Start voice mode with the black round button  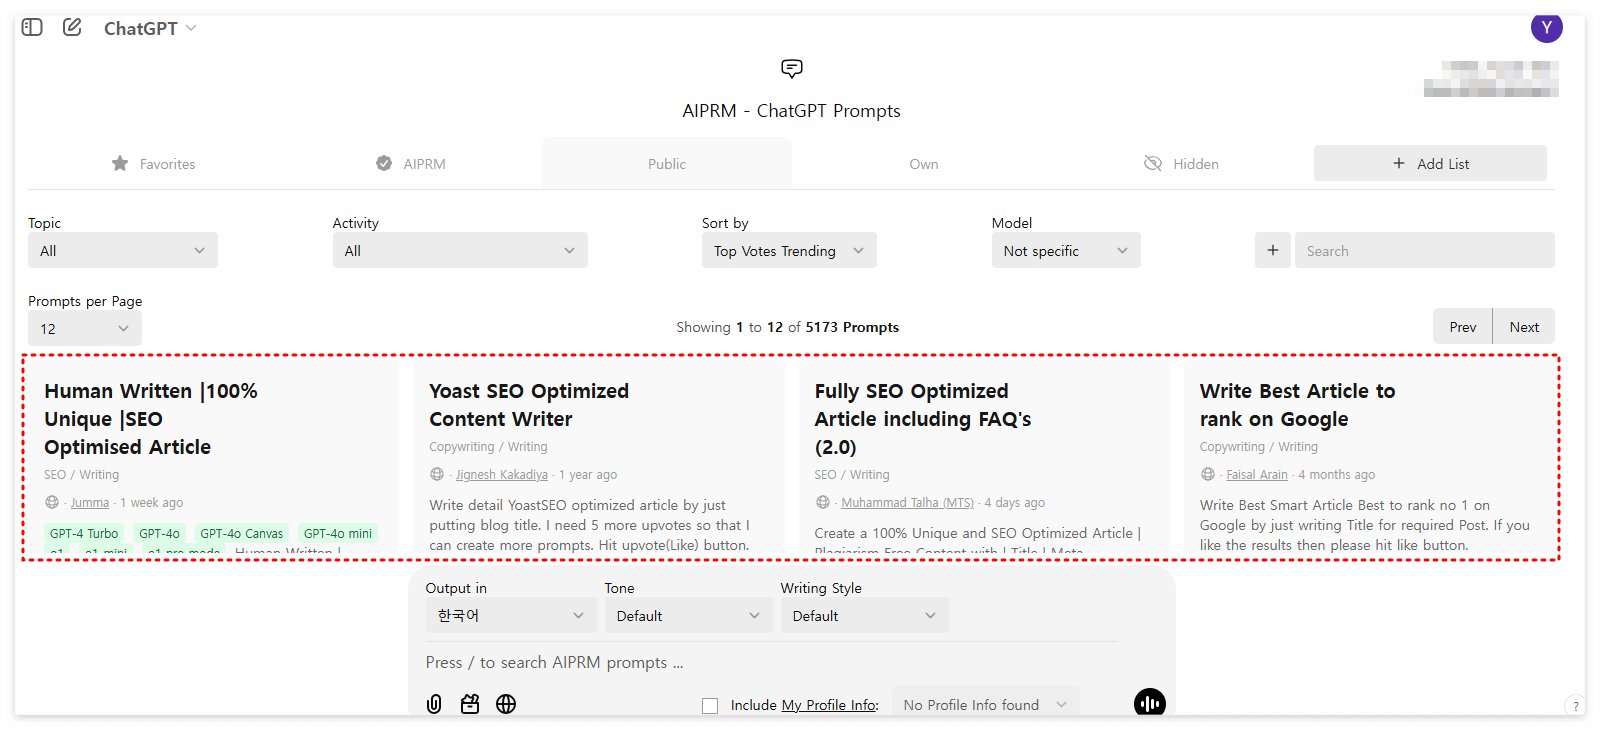[x=1150, y=704]
